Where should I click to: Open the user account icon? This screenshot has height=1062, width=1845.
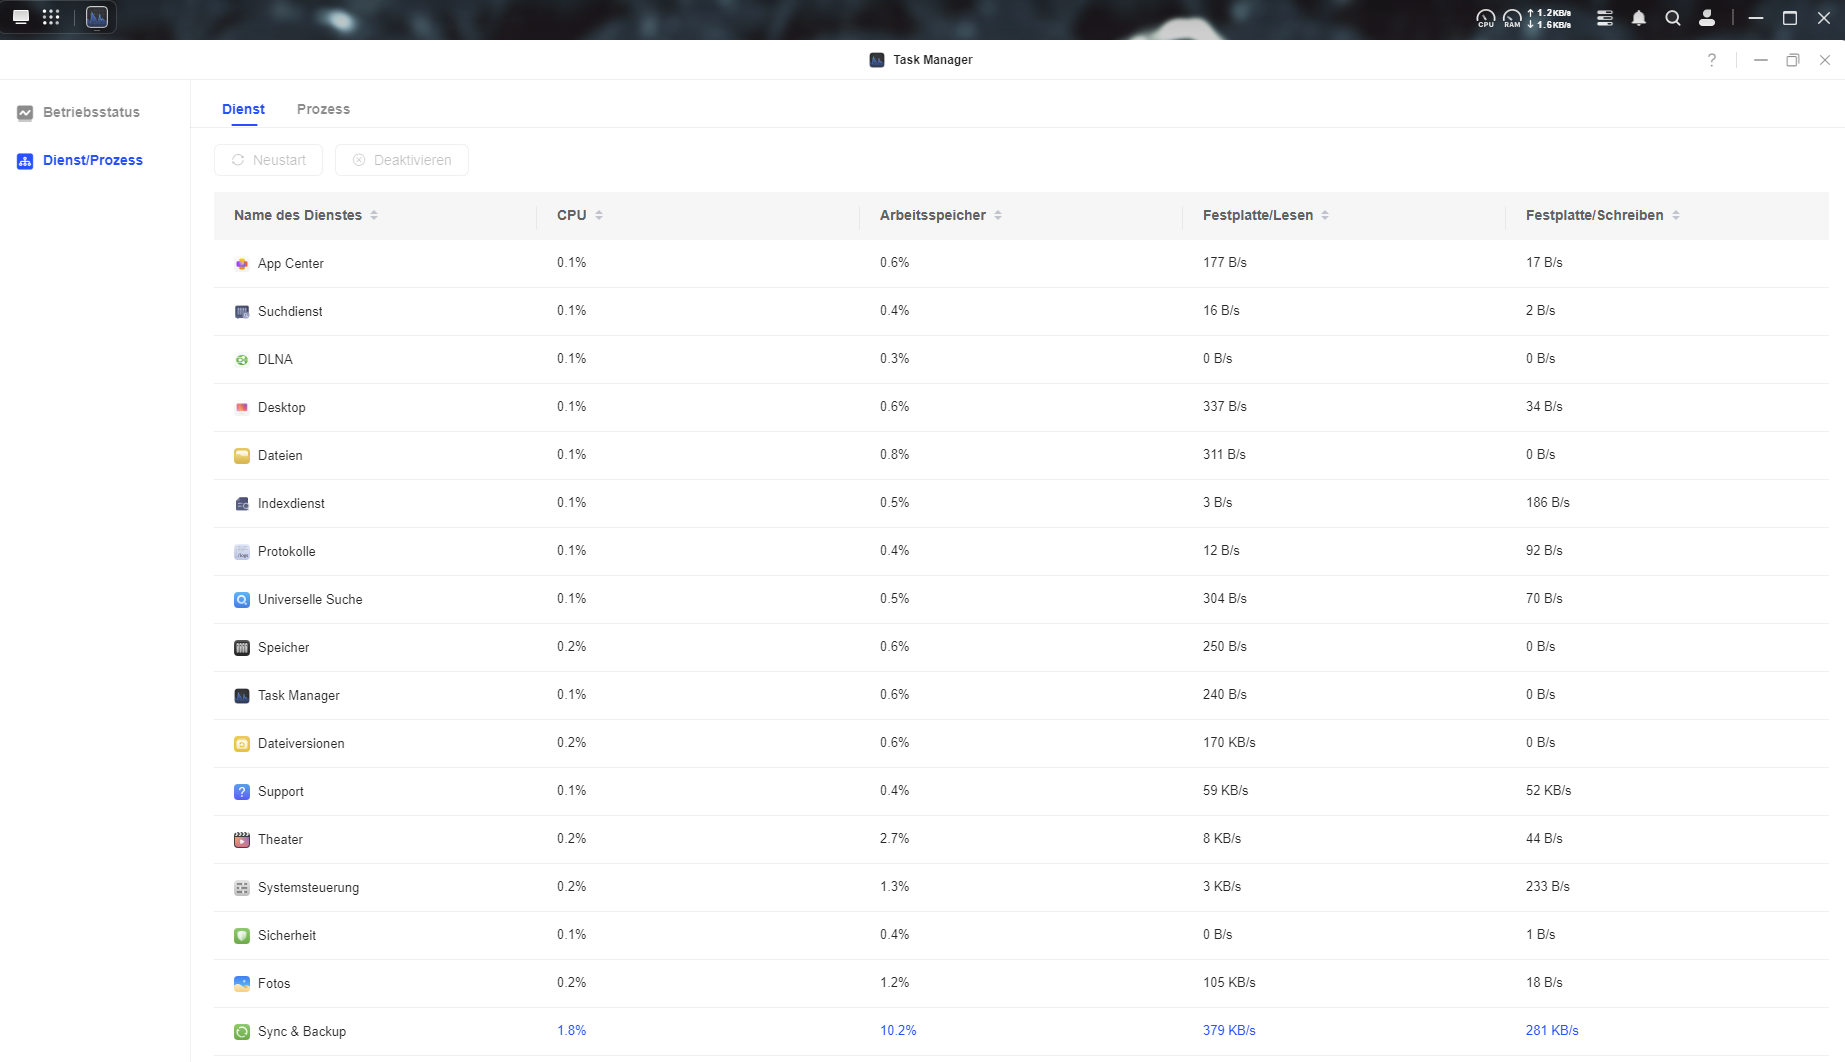point(1707,18)
